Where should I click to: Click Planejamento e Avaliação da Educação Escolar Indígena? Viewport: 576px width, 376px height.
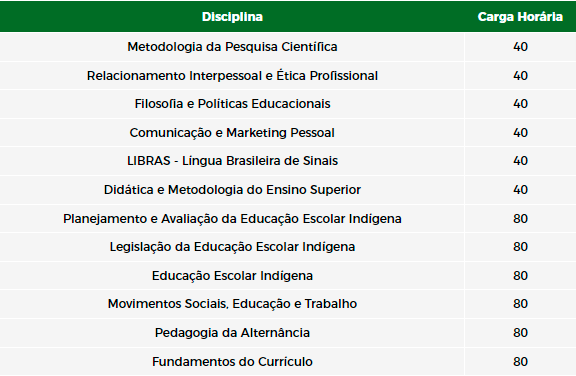232,219
